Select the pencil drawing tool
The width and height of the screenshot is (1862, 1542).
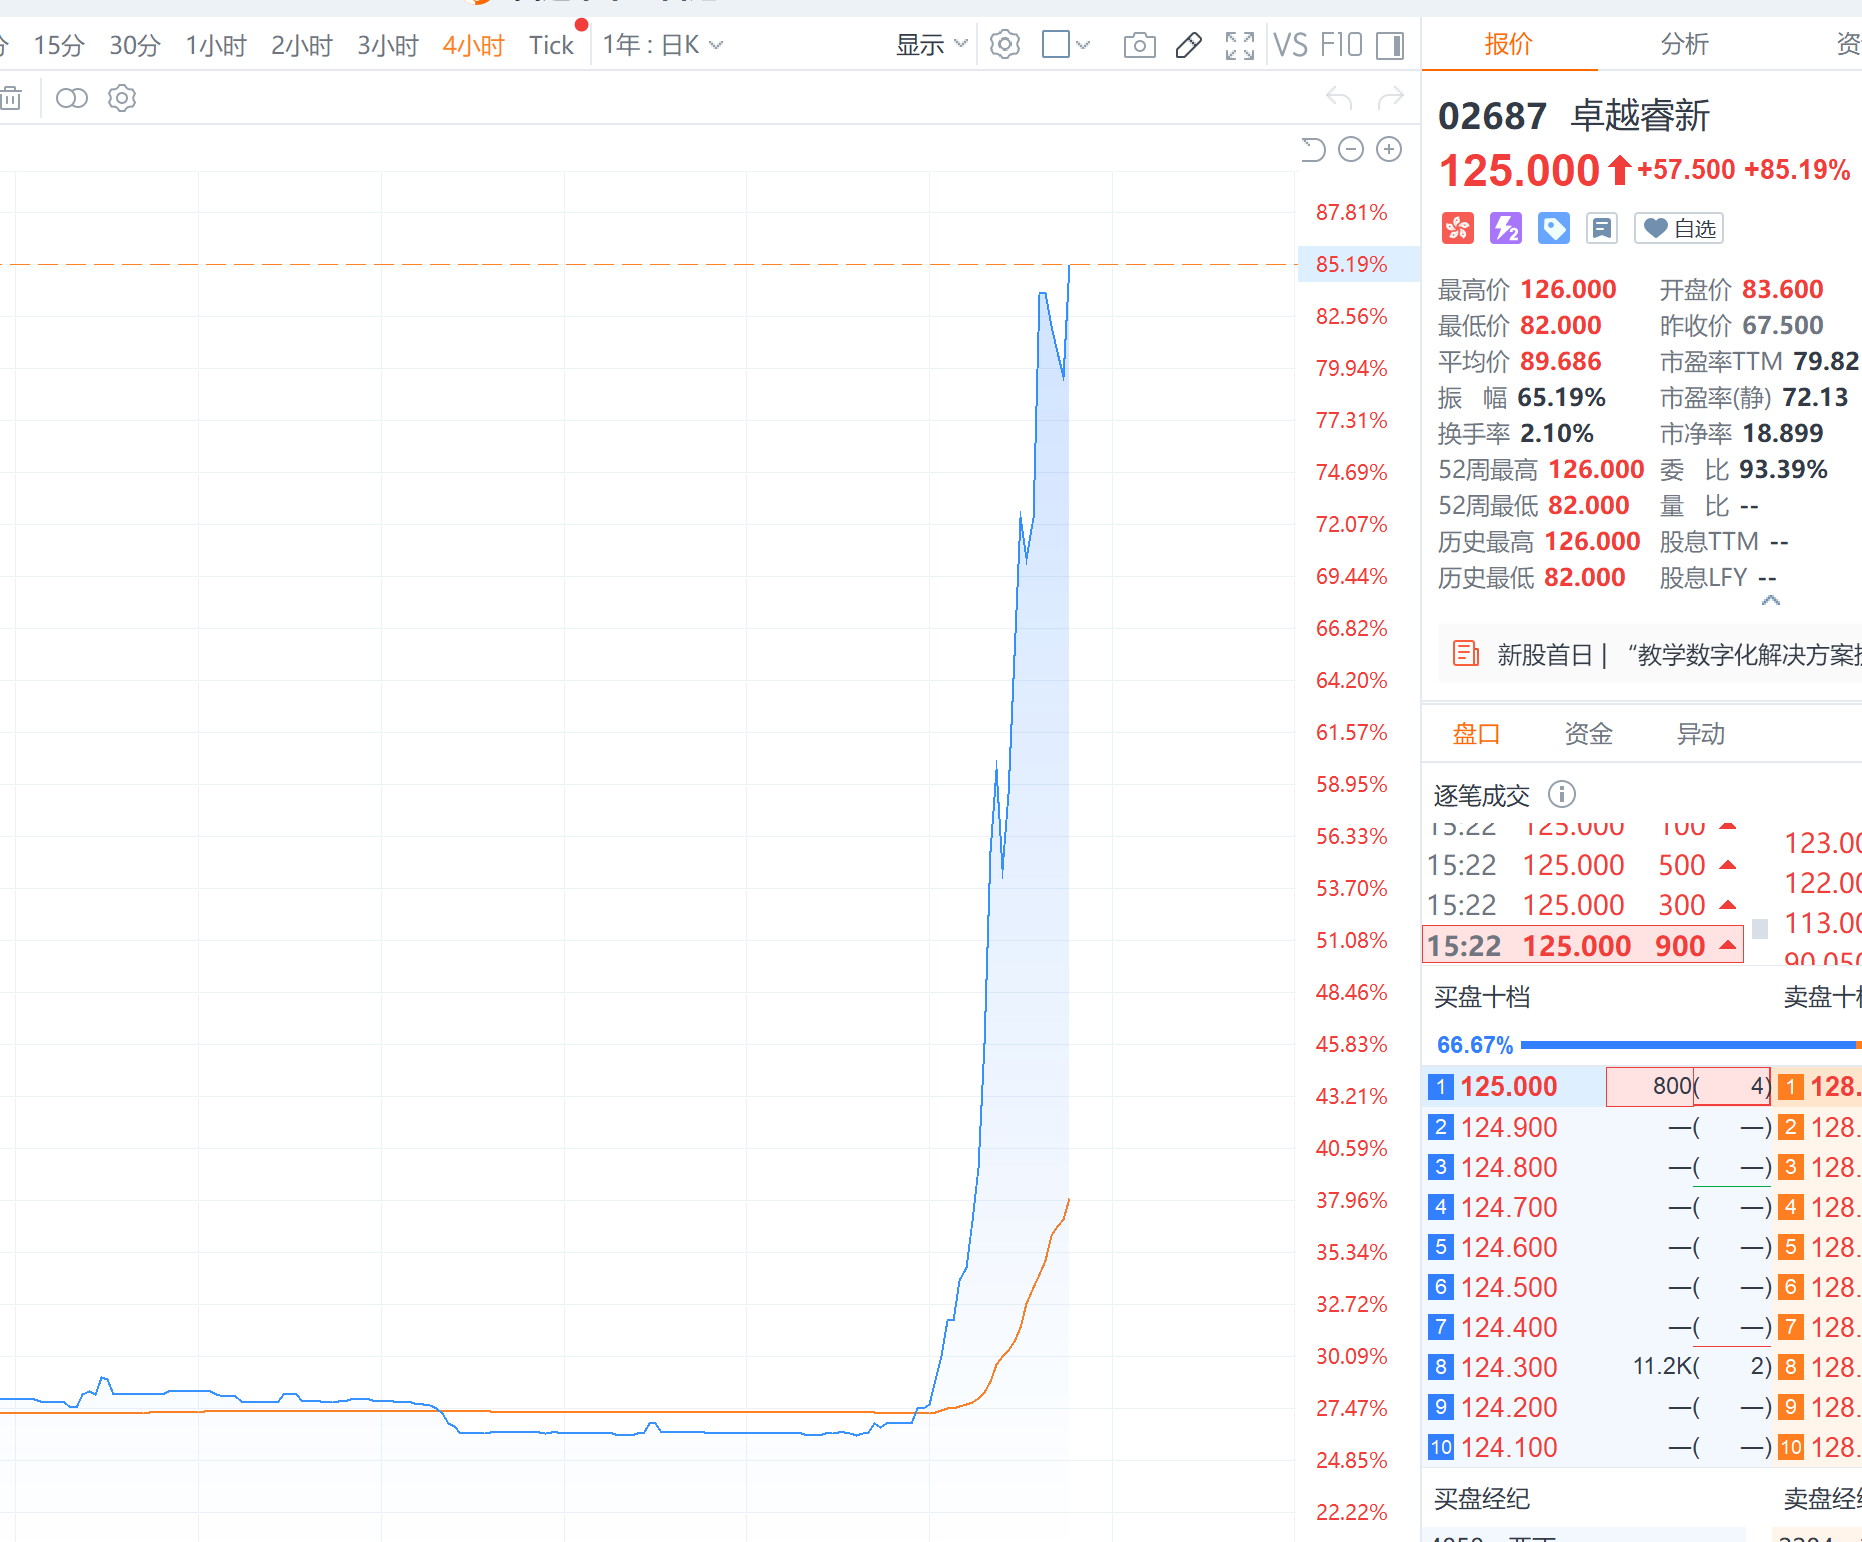point(1189,45)
